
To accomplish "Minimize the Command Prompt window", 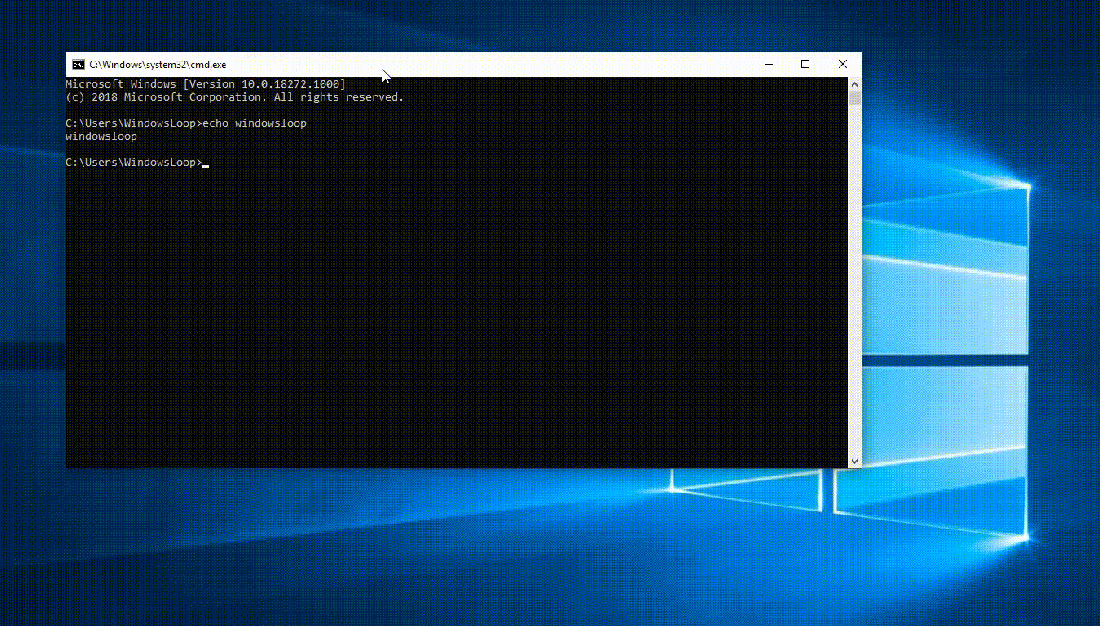I will pyautogui.click(x=769, y=64).
